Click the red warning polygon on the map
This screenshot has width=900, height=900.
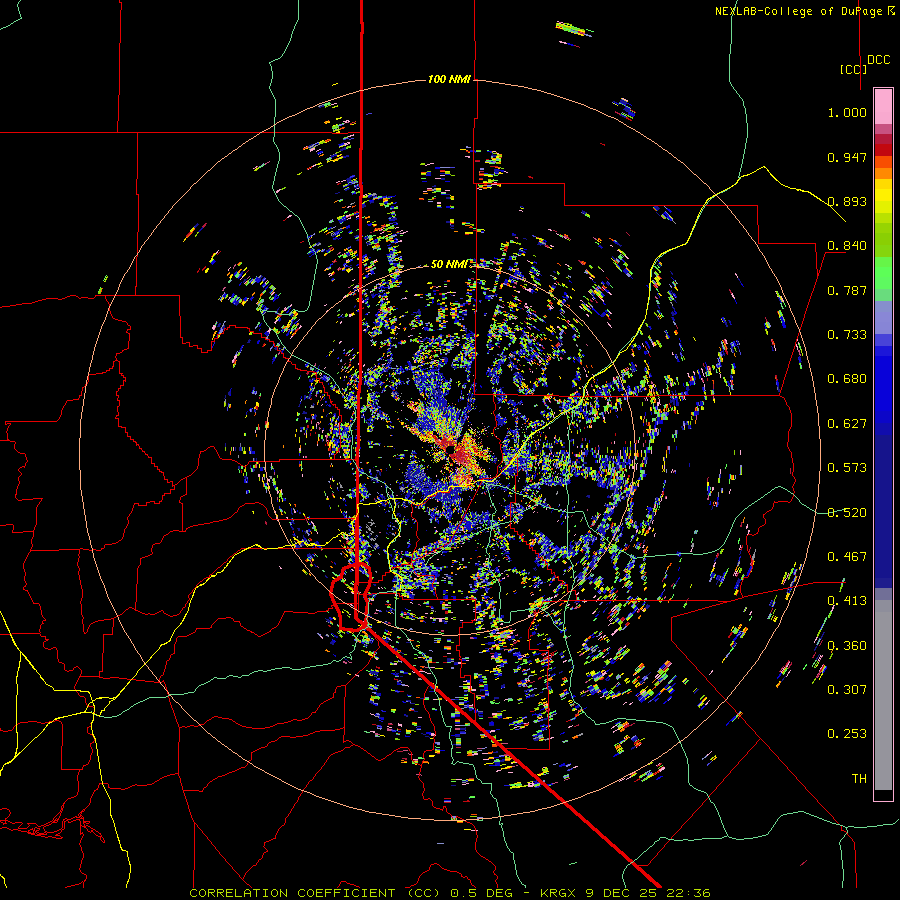351,597
